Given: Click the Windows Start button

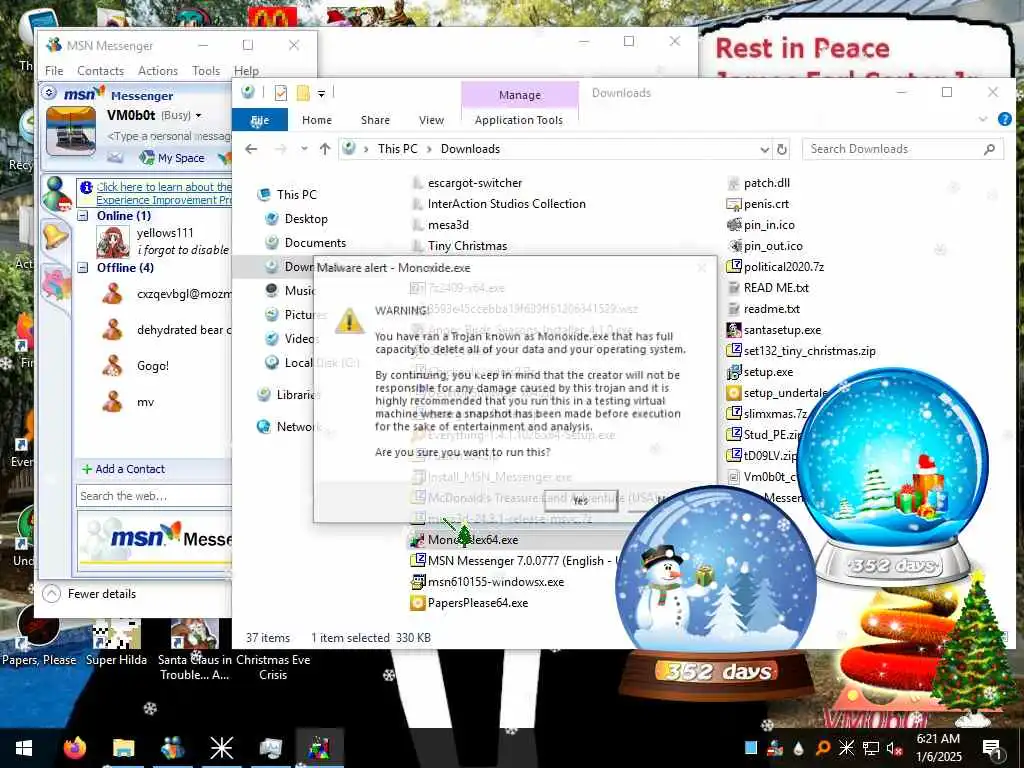Looking at the screenshot, I should [x=24, y=748].
